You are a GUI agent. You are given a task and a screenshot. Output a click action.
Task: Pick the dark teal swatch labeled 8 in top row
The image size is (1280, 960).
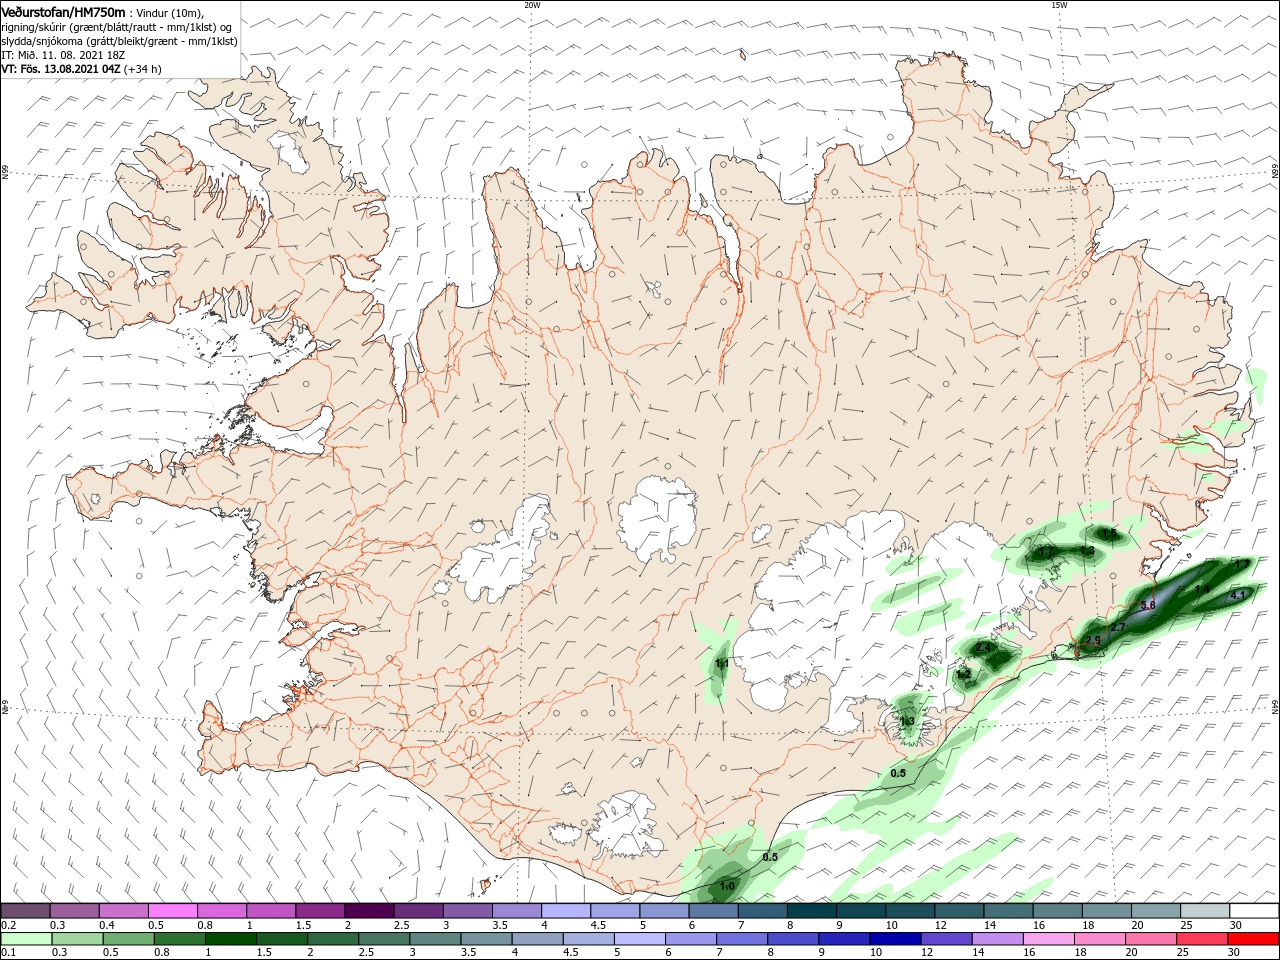pyautogui.click(x=812, y=911)
